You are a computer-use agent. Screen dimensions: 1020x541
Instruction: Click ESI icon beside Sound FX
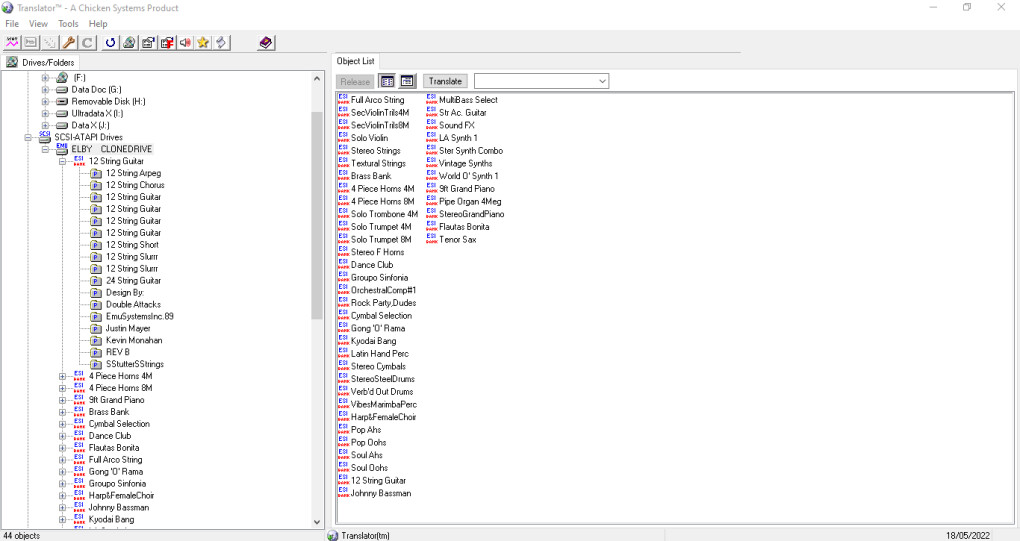tap(431, 125)
